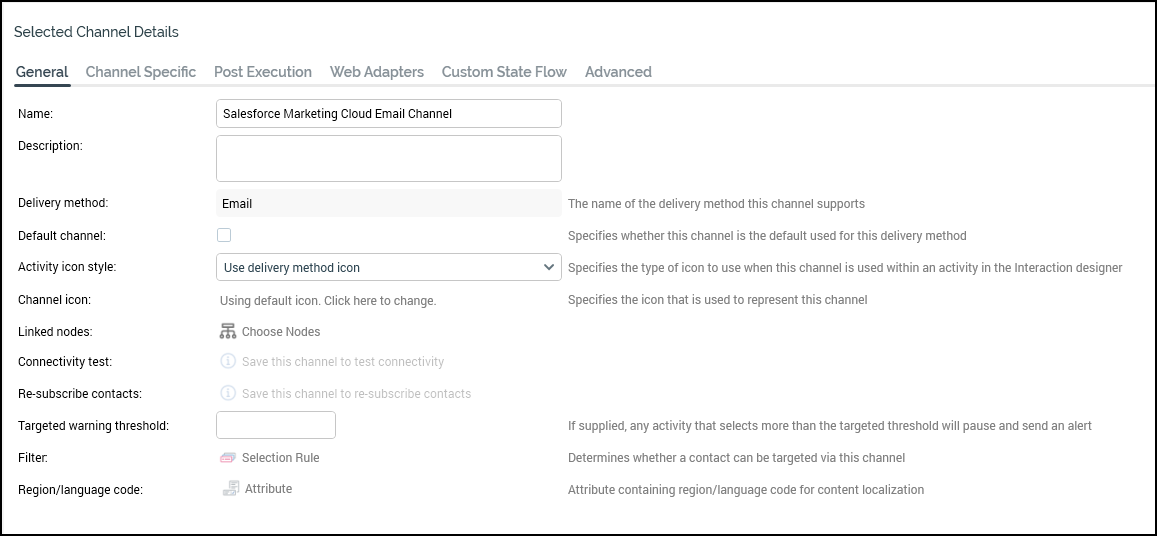This screenshot has width=1157, height=536.
Task: Select the Custom State Flow tab
Action: pyautogui.click(x=504, y=72)
